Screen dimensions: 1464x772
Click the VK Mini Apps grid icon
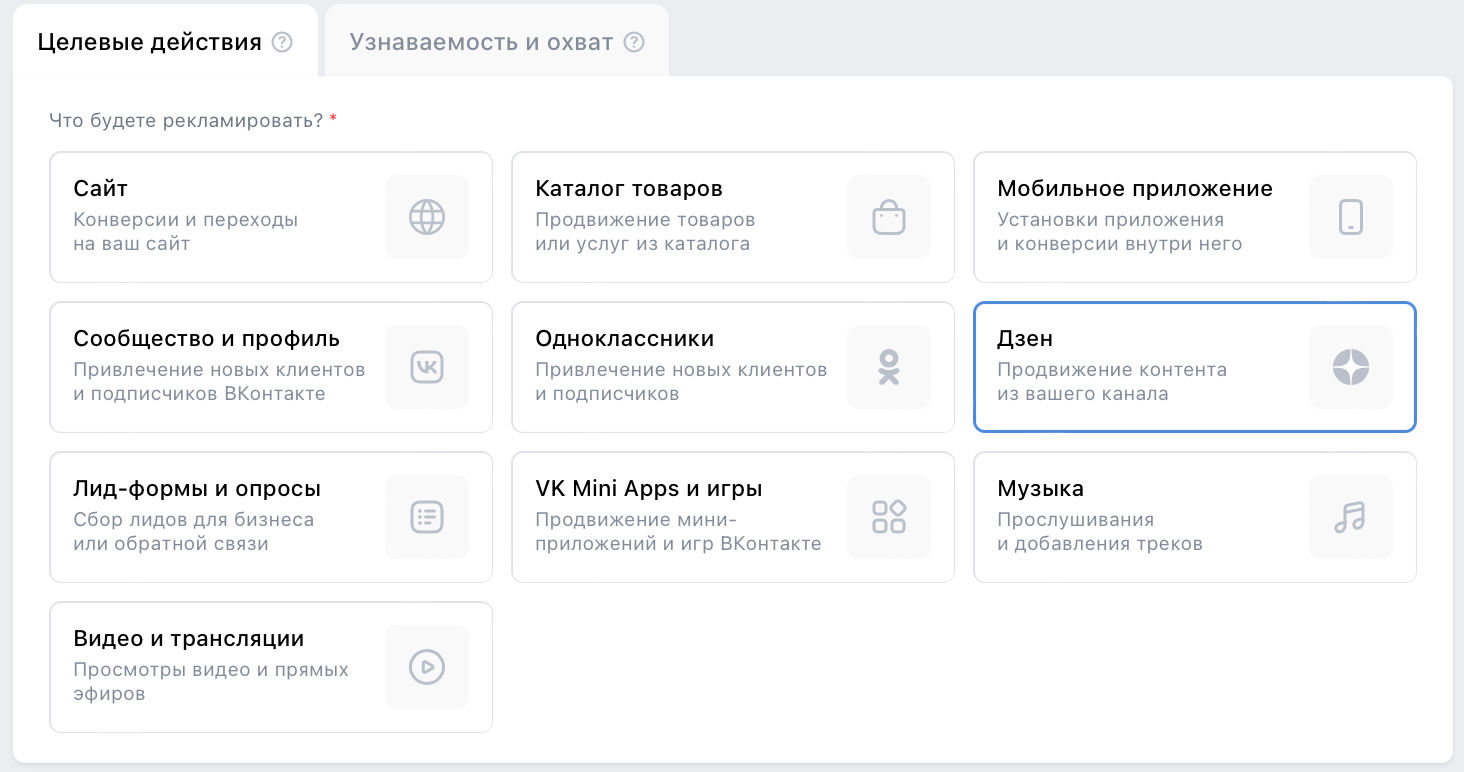889,517
